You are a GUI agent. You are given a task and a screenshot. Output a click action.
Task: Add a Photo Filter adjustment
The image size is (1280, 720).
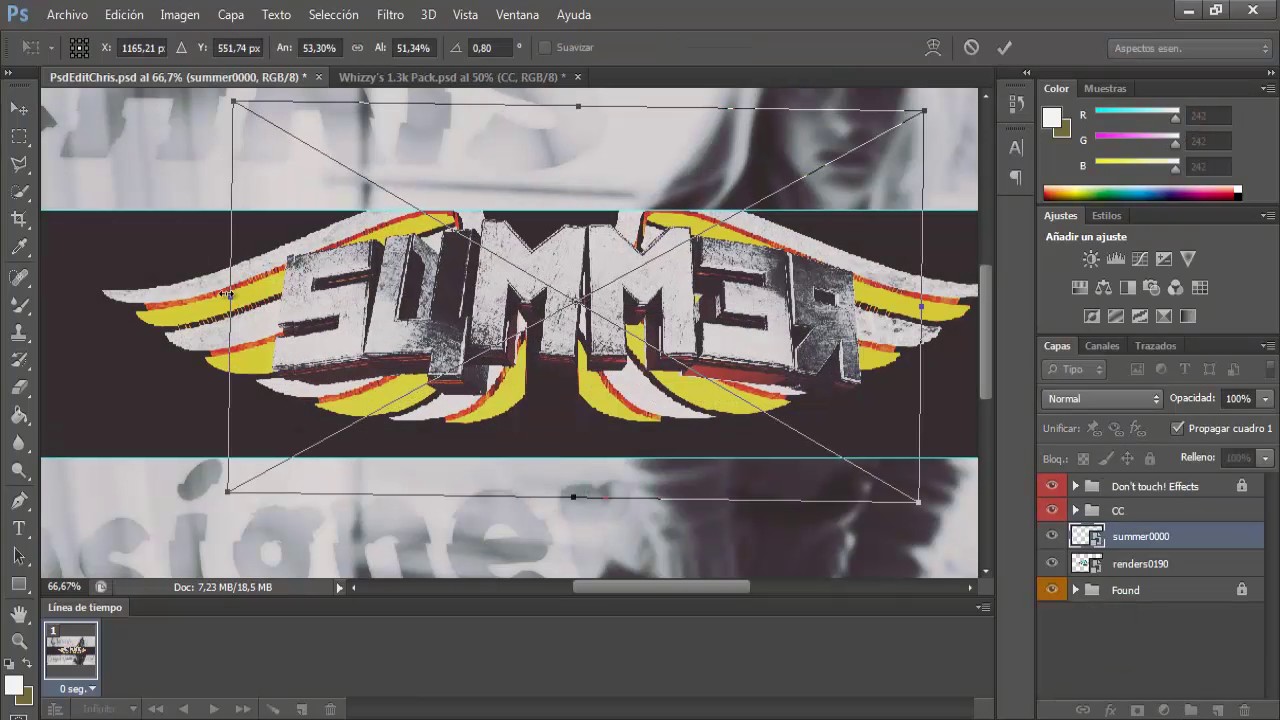coord(1152,288)
